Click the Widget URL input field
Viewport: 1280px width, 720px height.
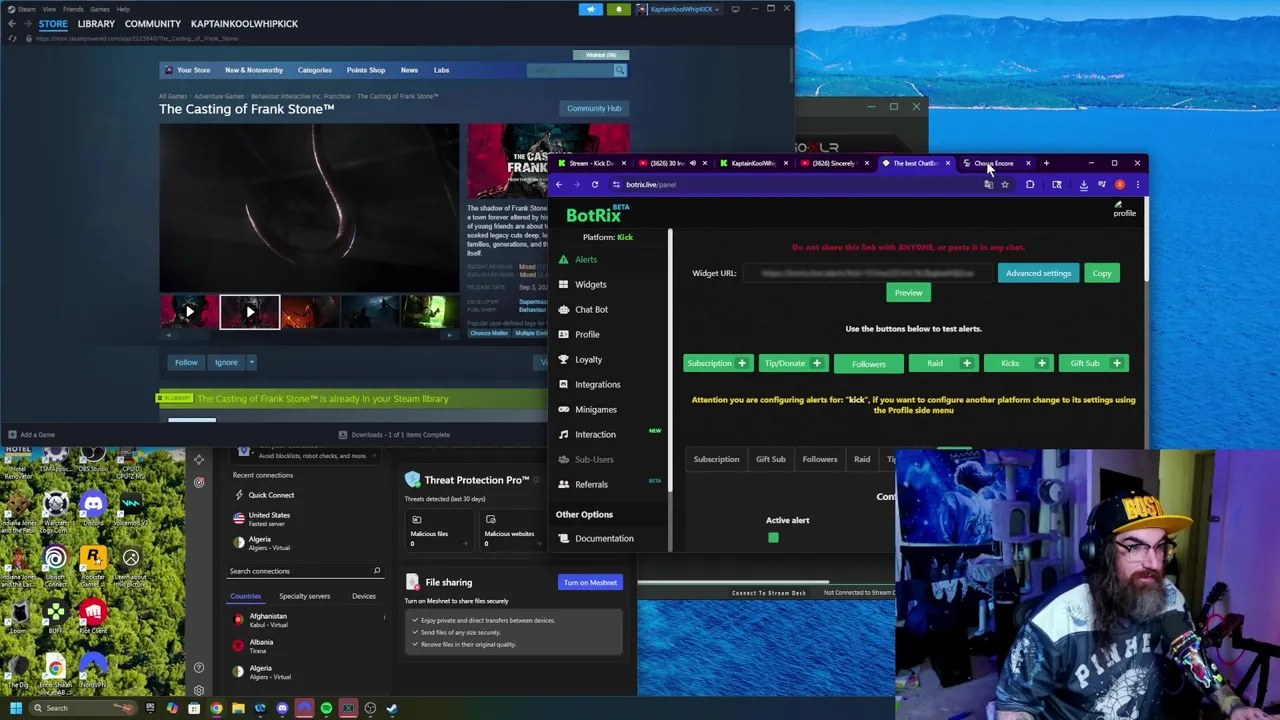(866, 273)
